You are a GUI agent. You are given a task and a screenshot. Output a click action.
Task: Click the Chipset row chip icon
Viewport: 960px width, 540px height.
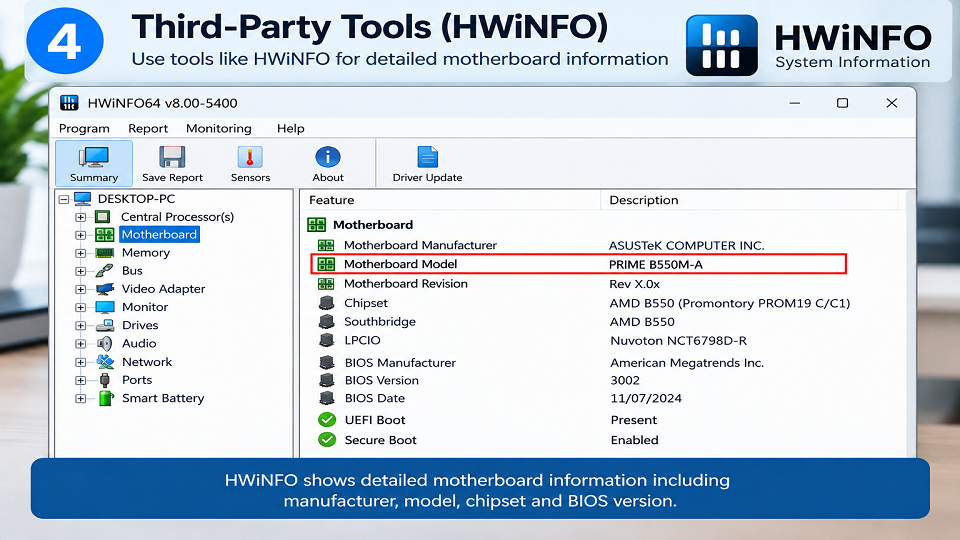[x=326, y=303]
